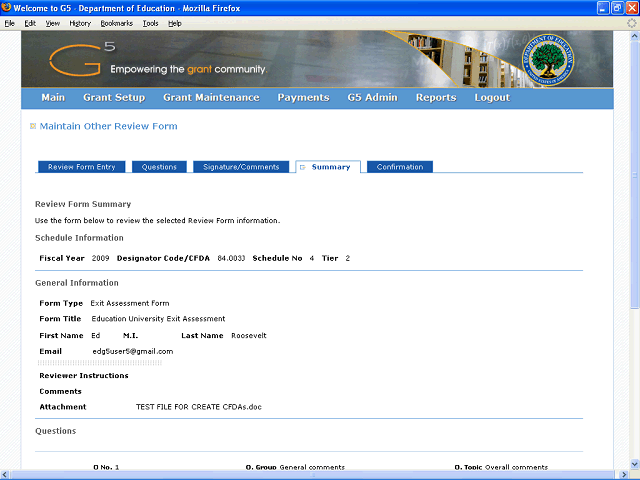Click 'Maintain Other Review Form' page title
This screenshot has width=640, height=480.
coord(109,126)
